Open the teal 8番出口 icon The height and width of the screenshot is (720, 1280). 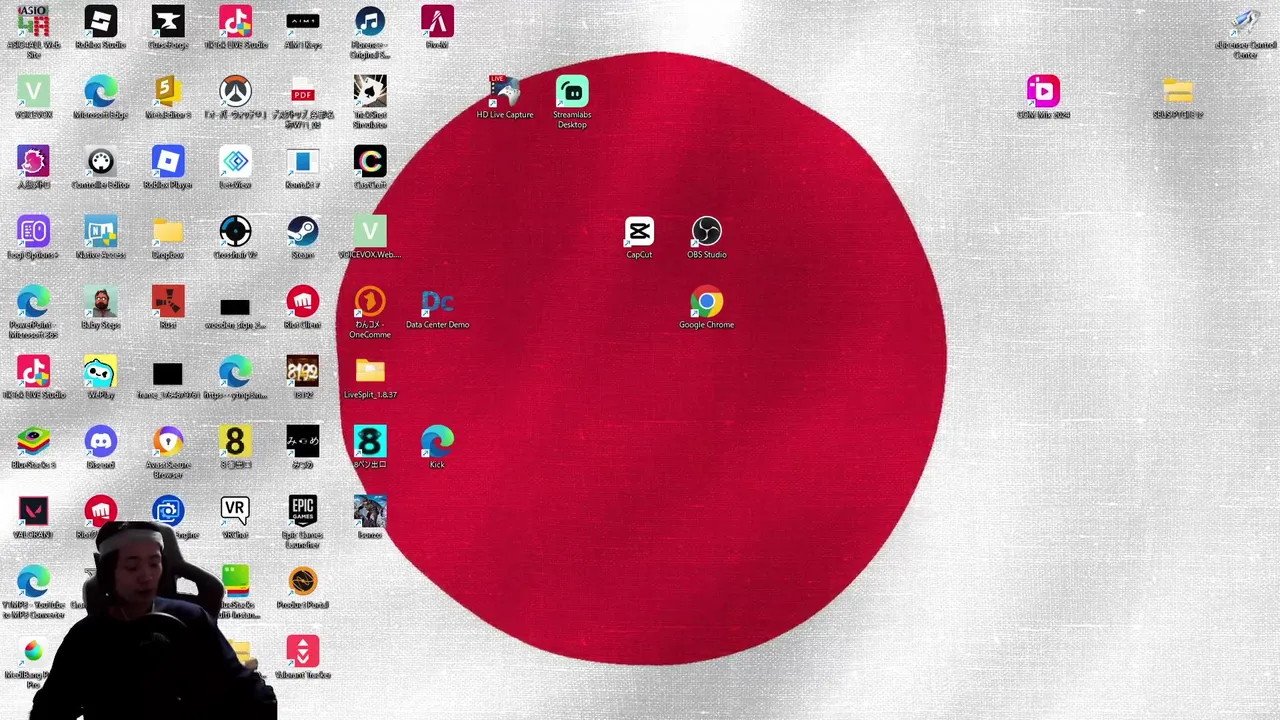click(370, 442)
